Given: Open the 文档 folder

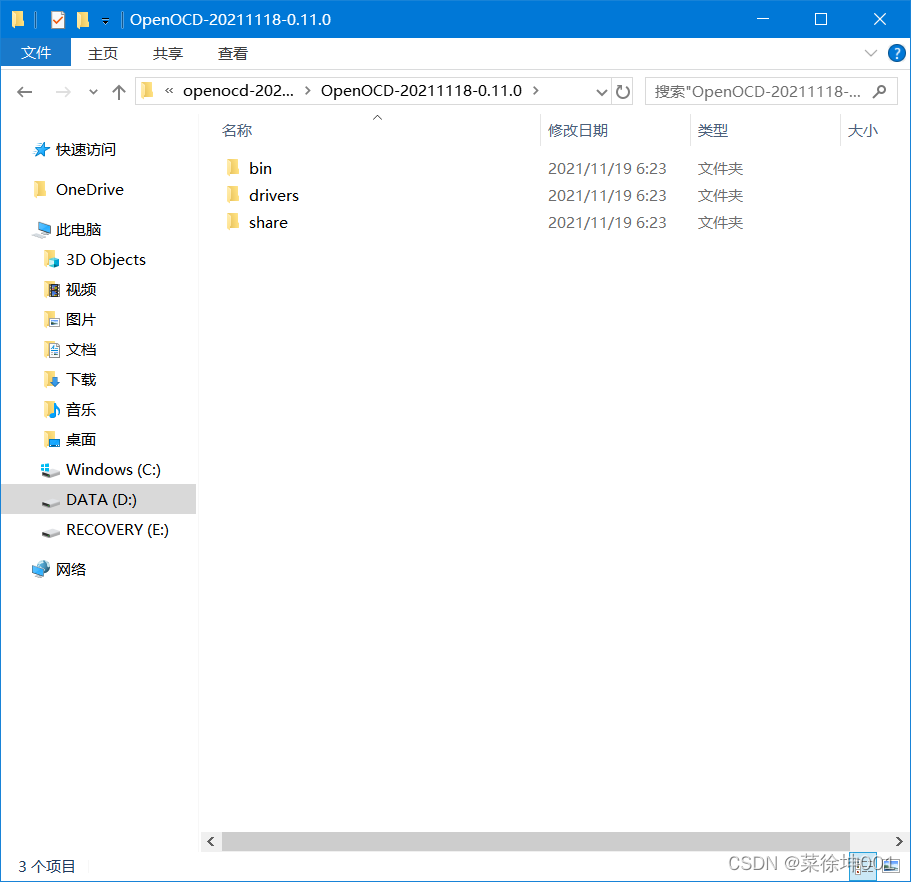Looking at the screenshot, I should [x=81, y=350].
